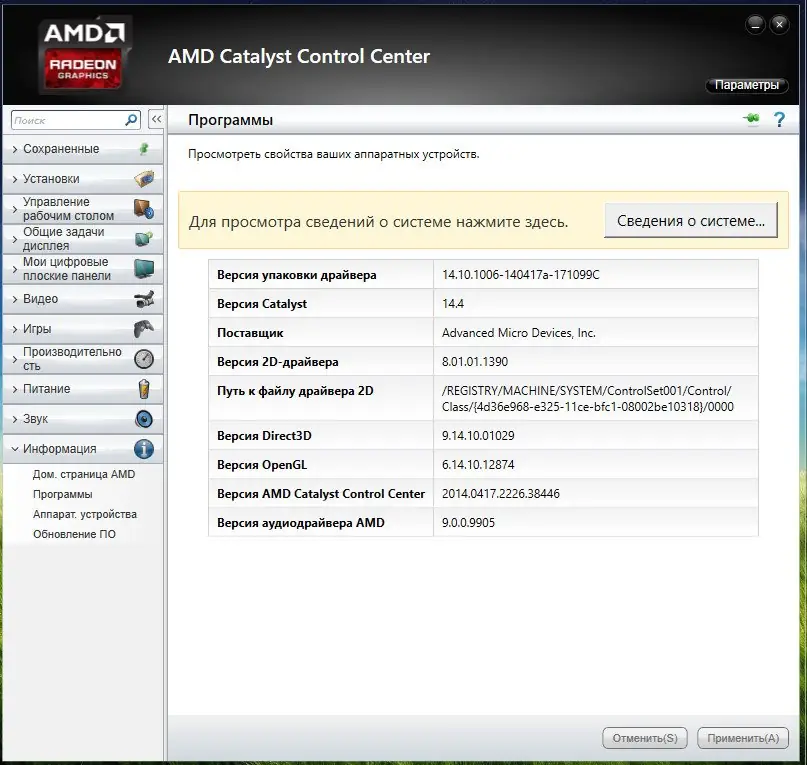Click the Поставщик label
Image resolution: width=807 pixels, height=765 pixels.
(250, 333)
